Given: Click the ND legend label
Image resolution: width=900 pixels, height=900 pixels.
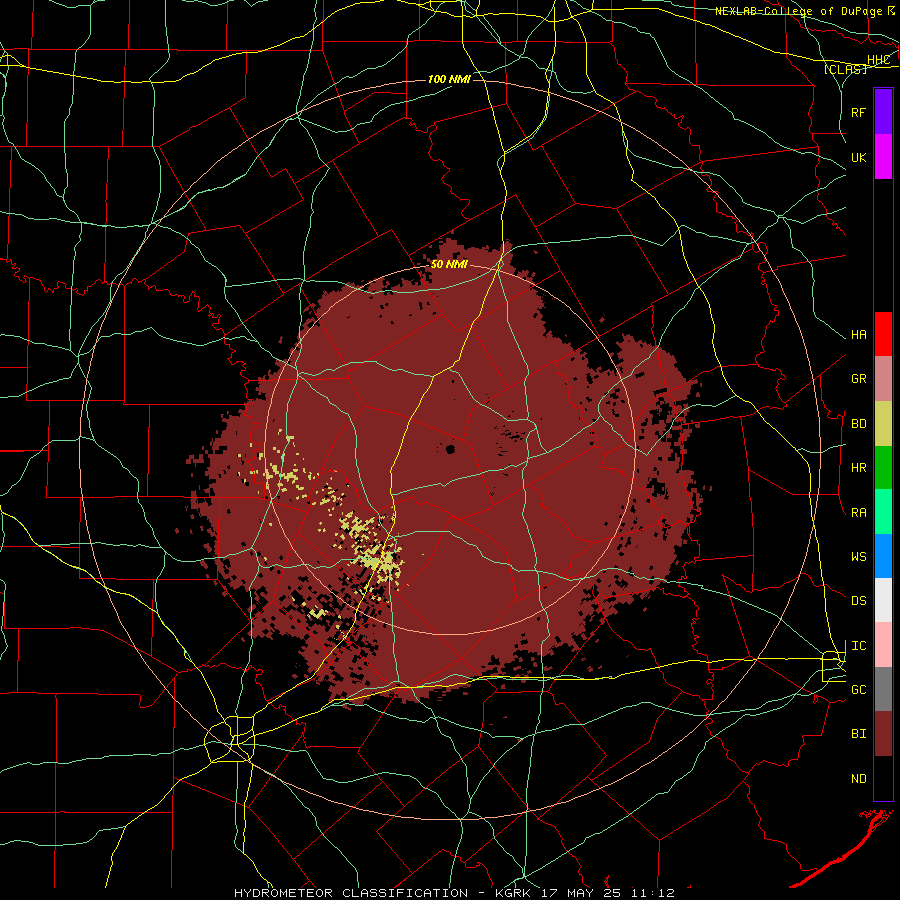Looking at the screenshot, I should (858, 779).
